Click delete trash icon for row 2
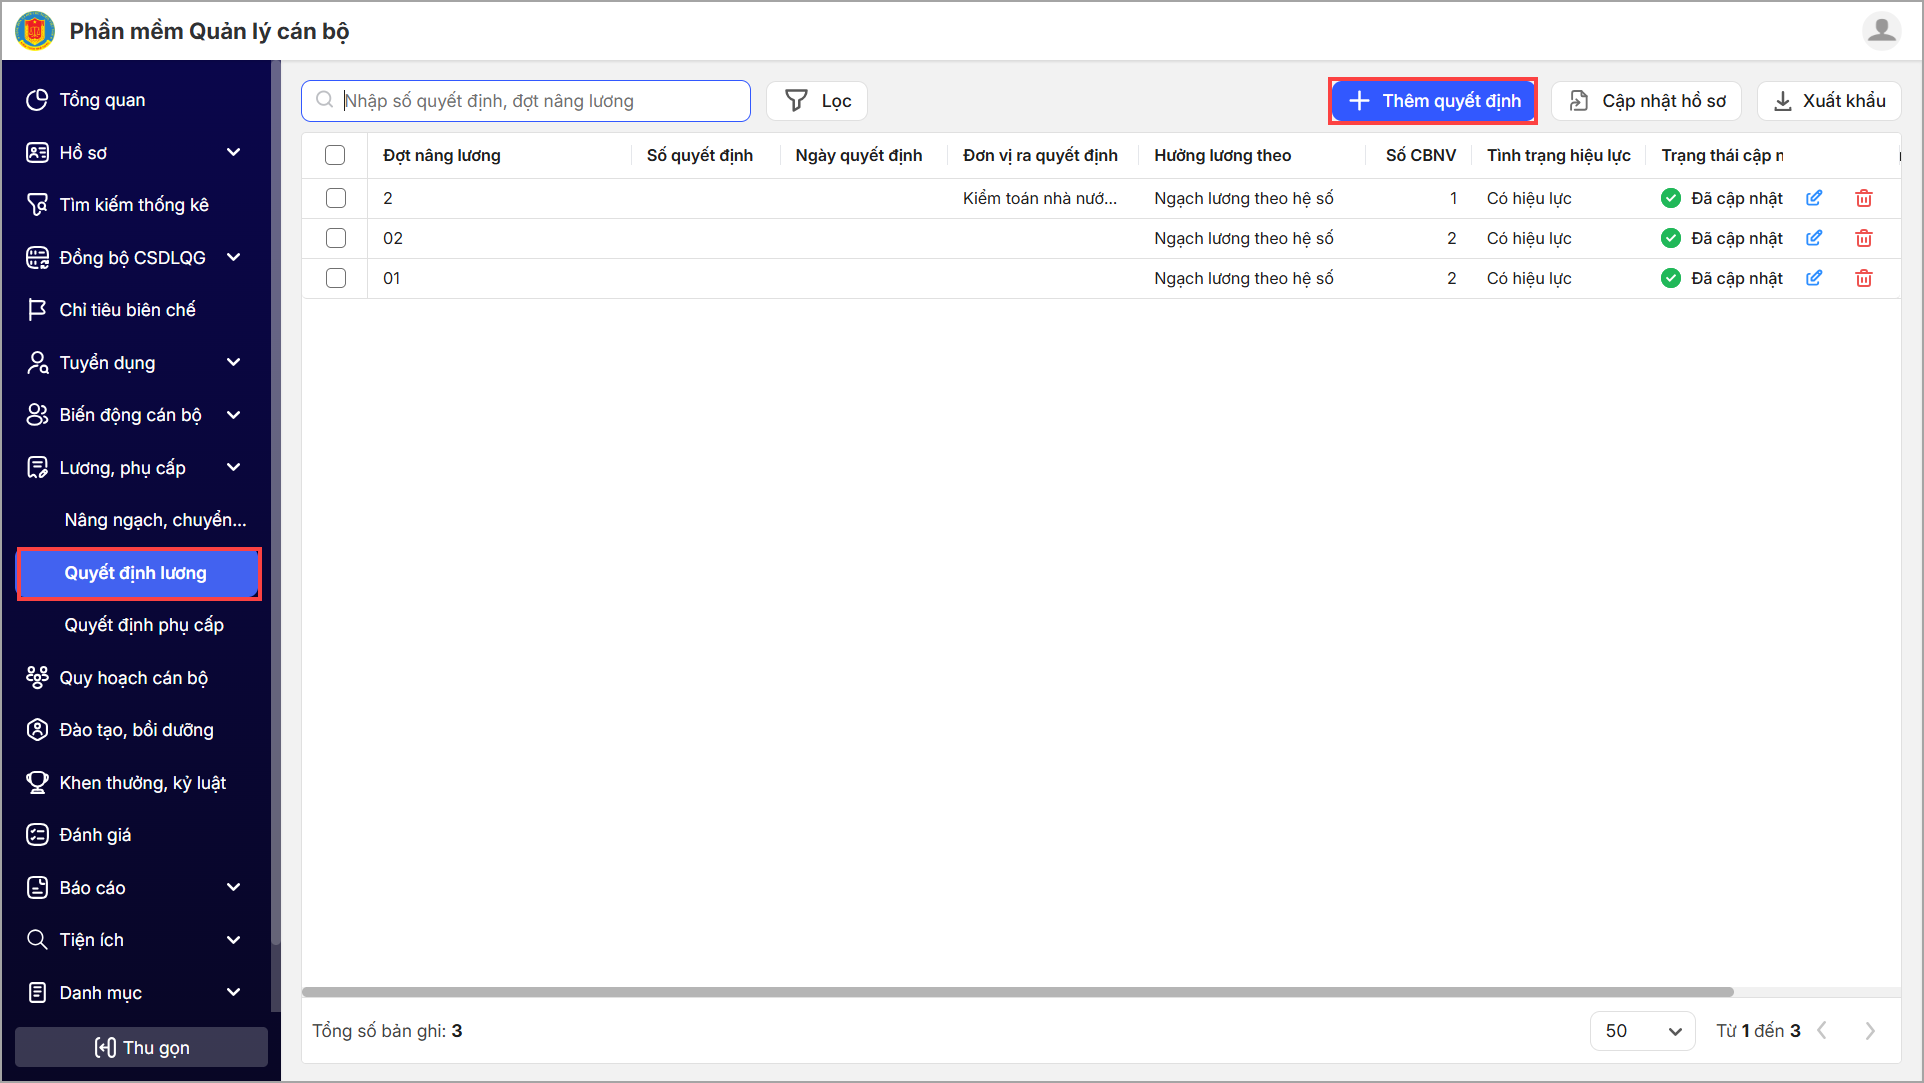Image resolution: width=1924 pixels, height=1083 pixels. pyautogui.click(x=1864, y=198)
